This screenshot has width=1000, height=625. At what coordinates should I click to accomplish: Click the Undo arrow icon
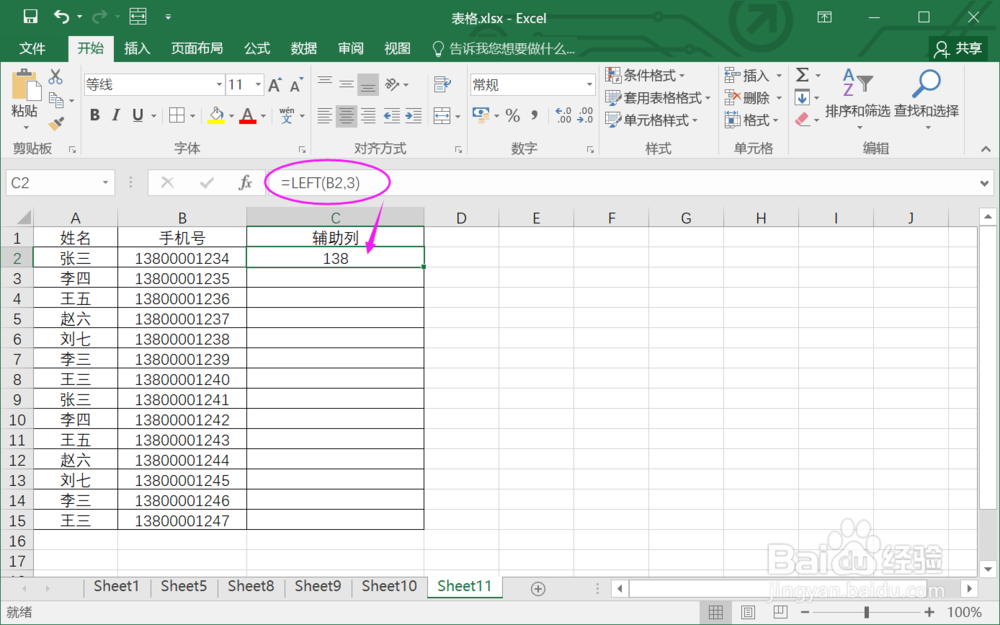click(62, 17)
